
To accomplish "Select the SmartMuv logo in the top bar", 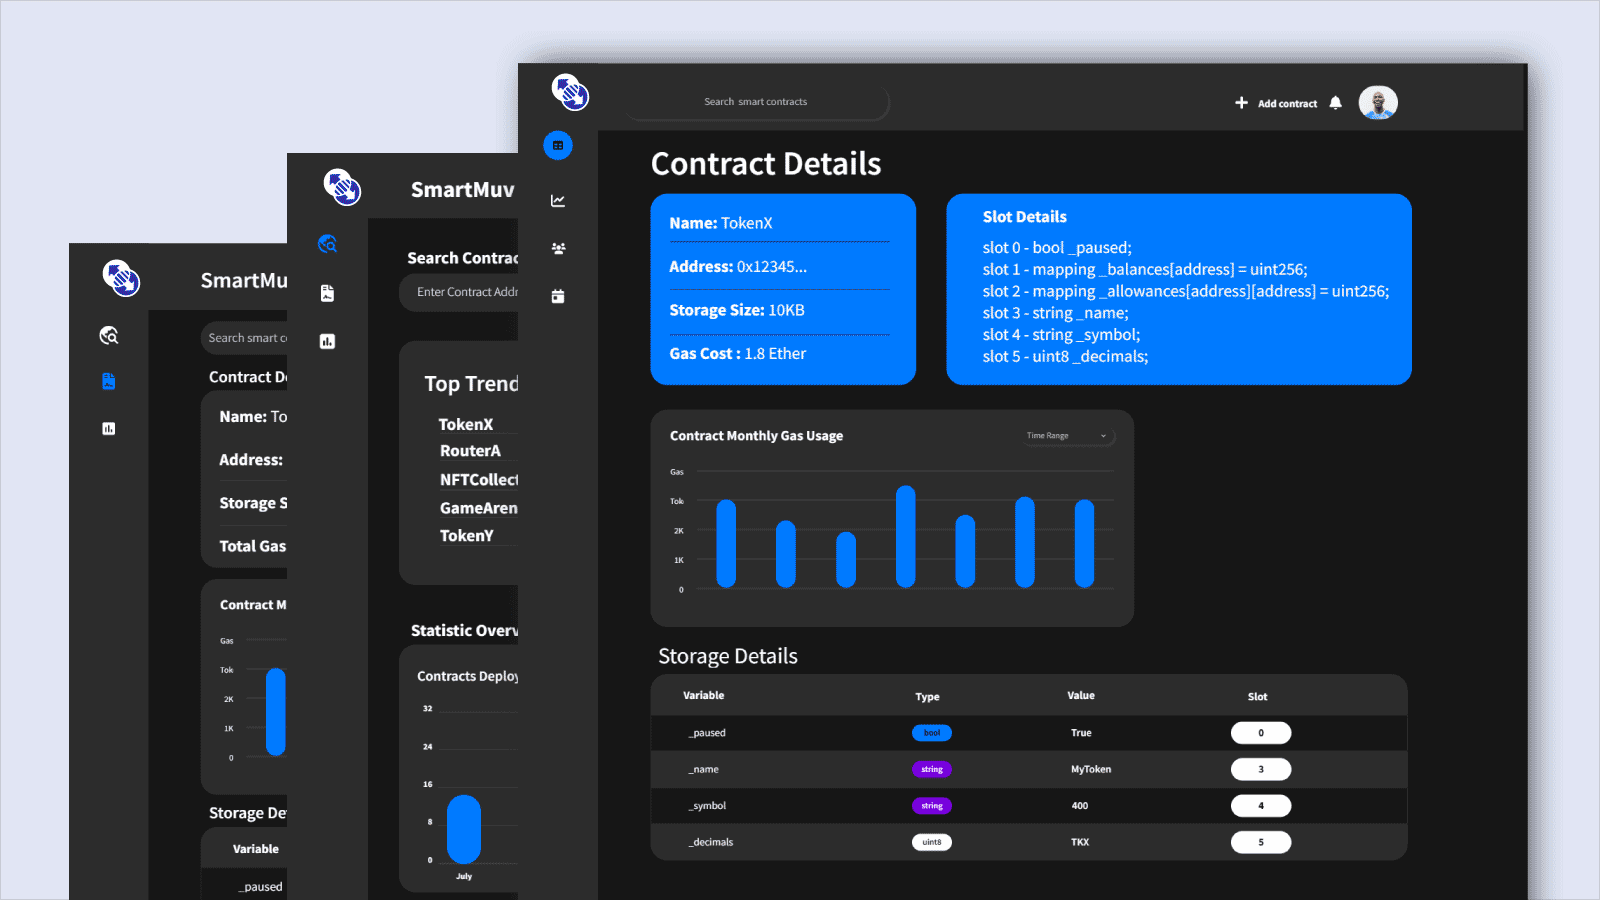I will 568,94.
